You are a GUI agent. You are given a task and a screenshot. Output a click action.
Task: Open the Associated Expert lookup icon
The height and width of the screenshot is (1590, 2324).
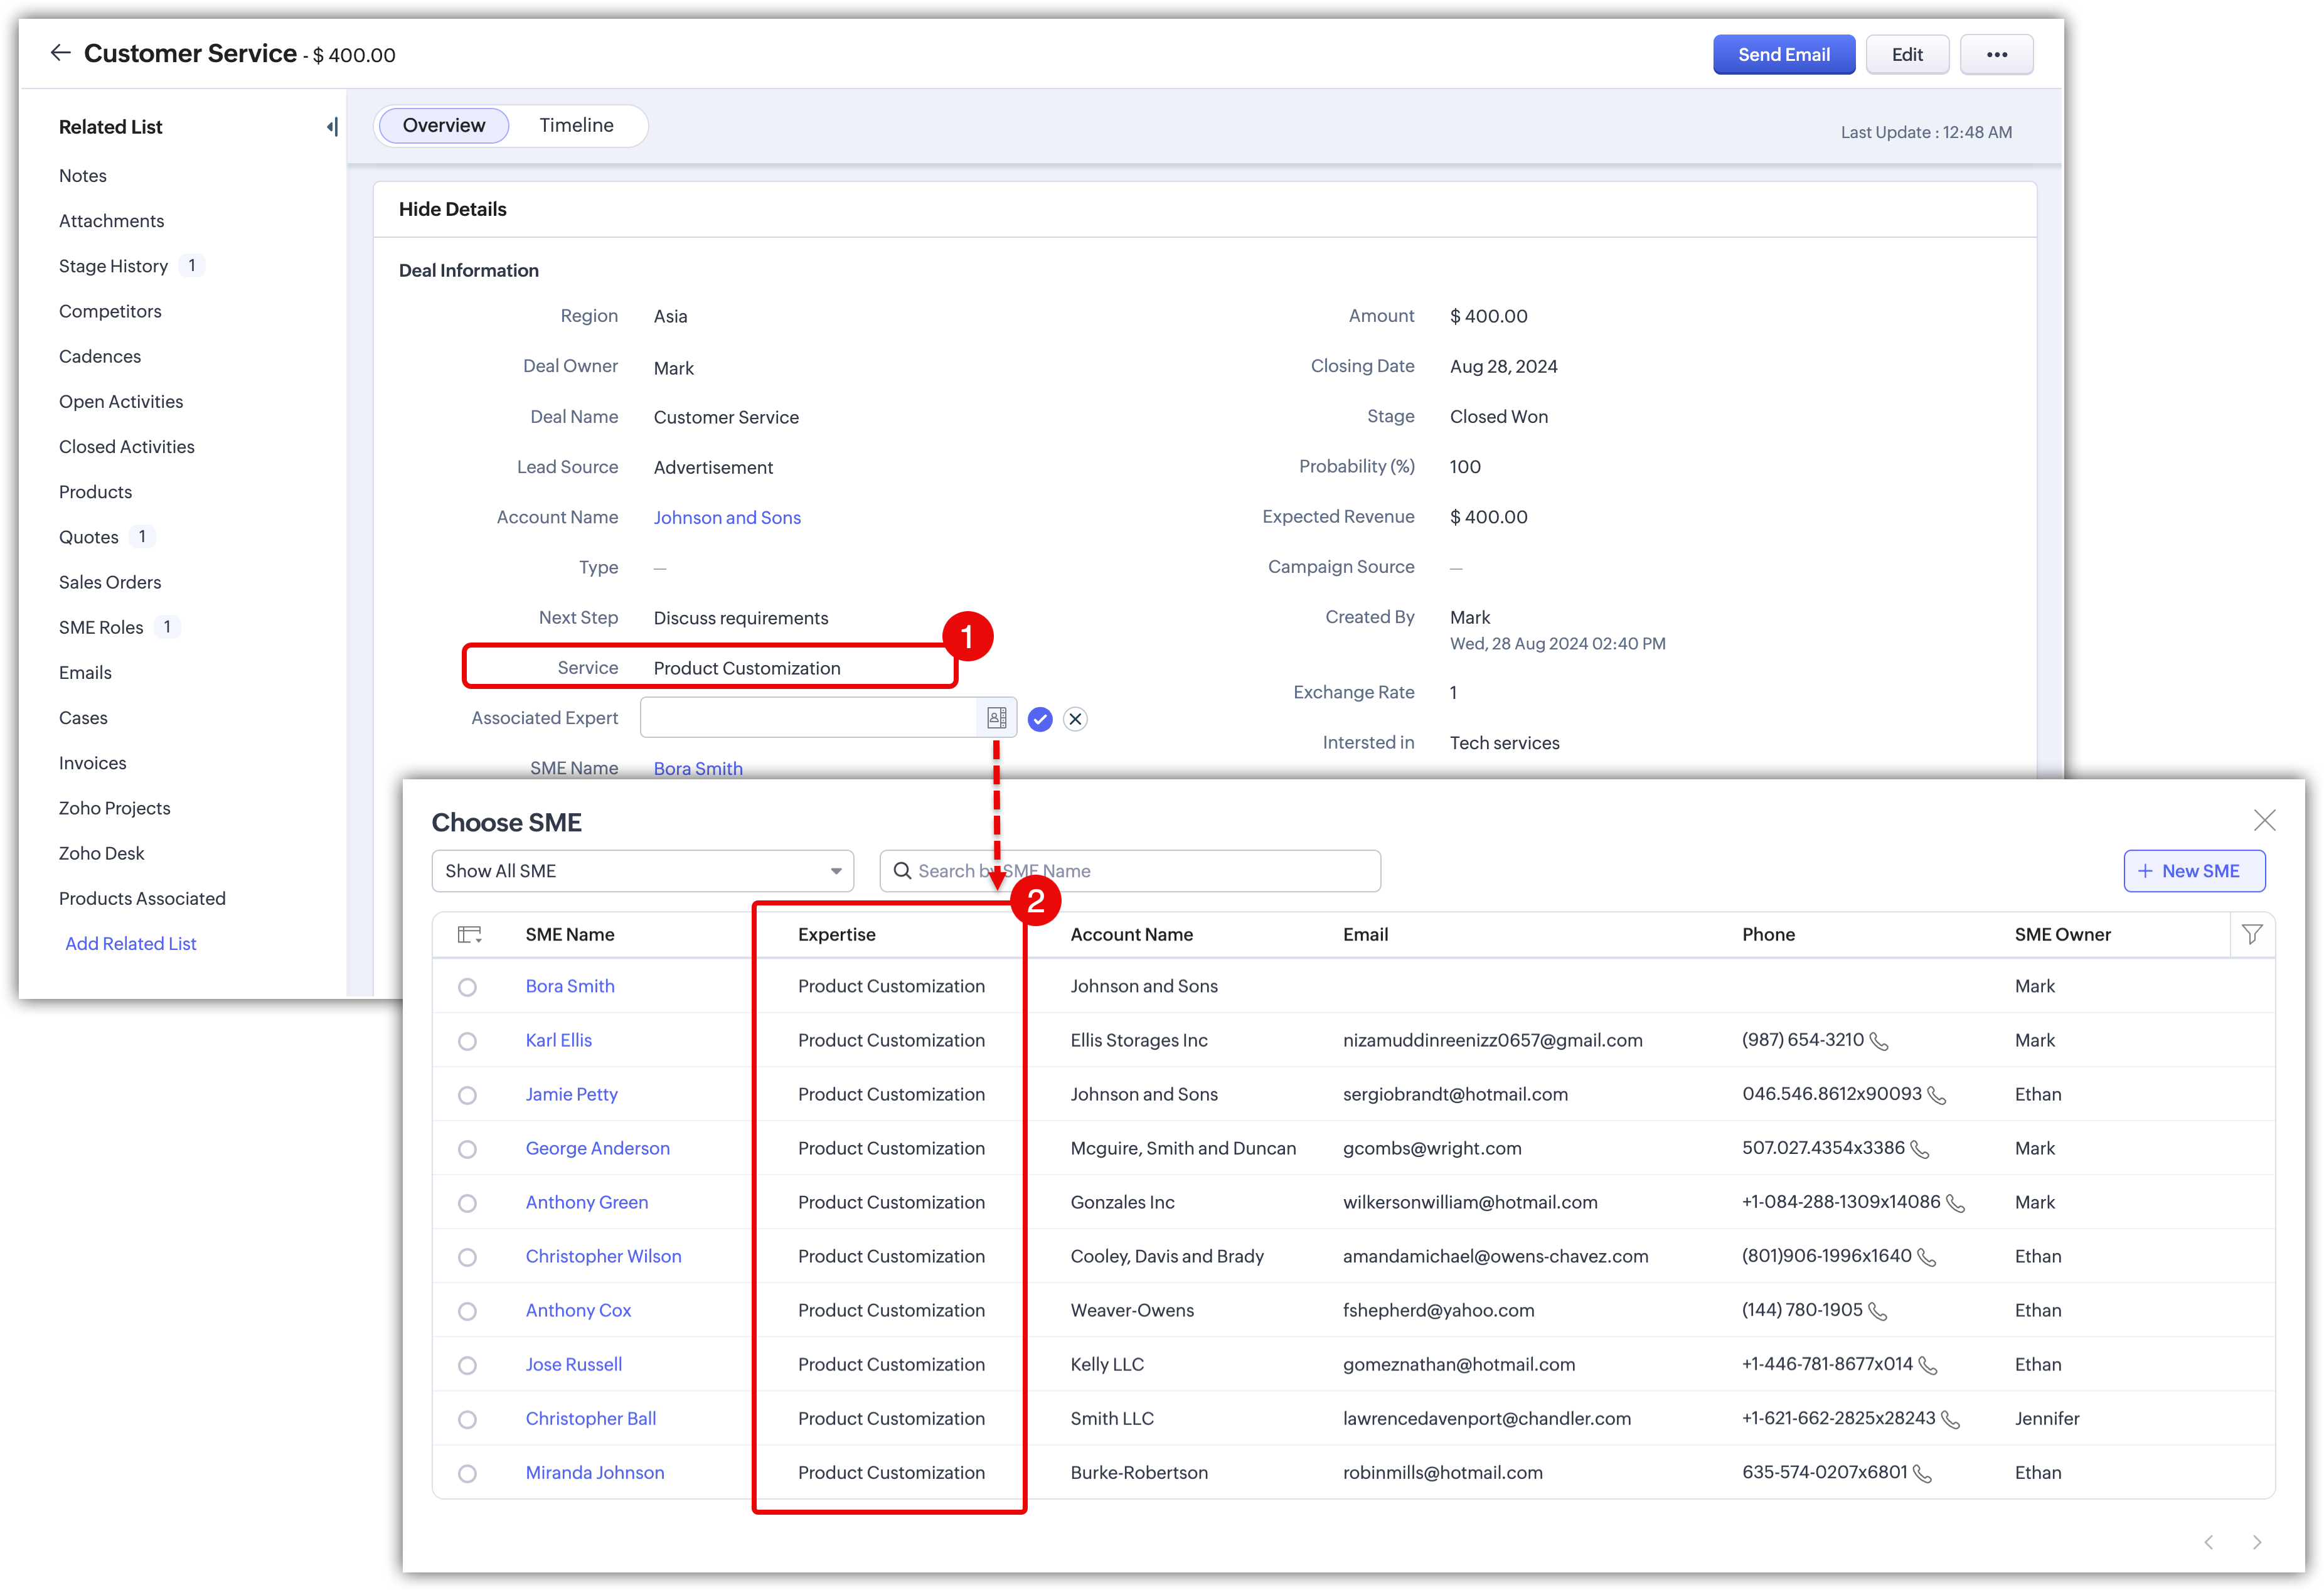point(996,718)
